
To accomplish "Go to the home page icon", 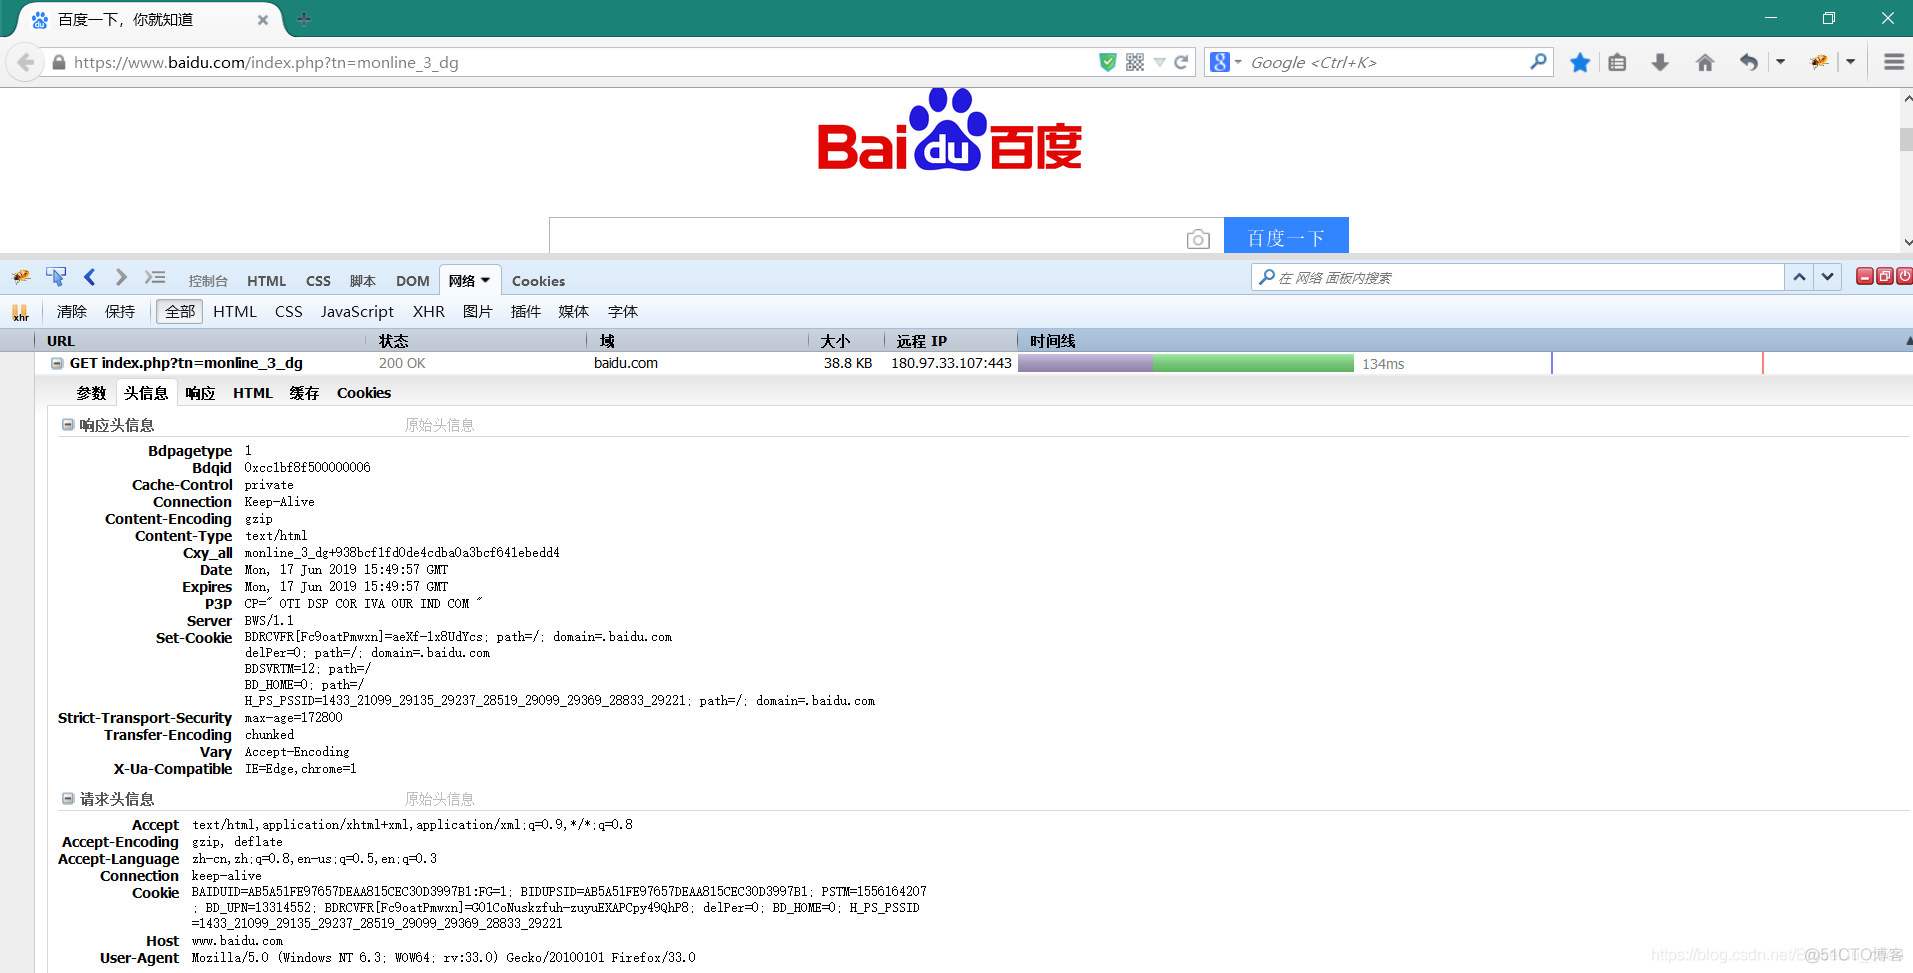I will click(x=1705, y=62).
